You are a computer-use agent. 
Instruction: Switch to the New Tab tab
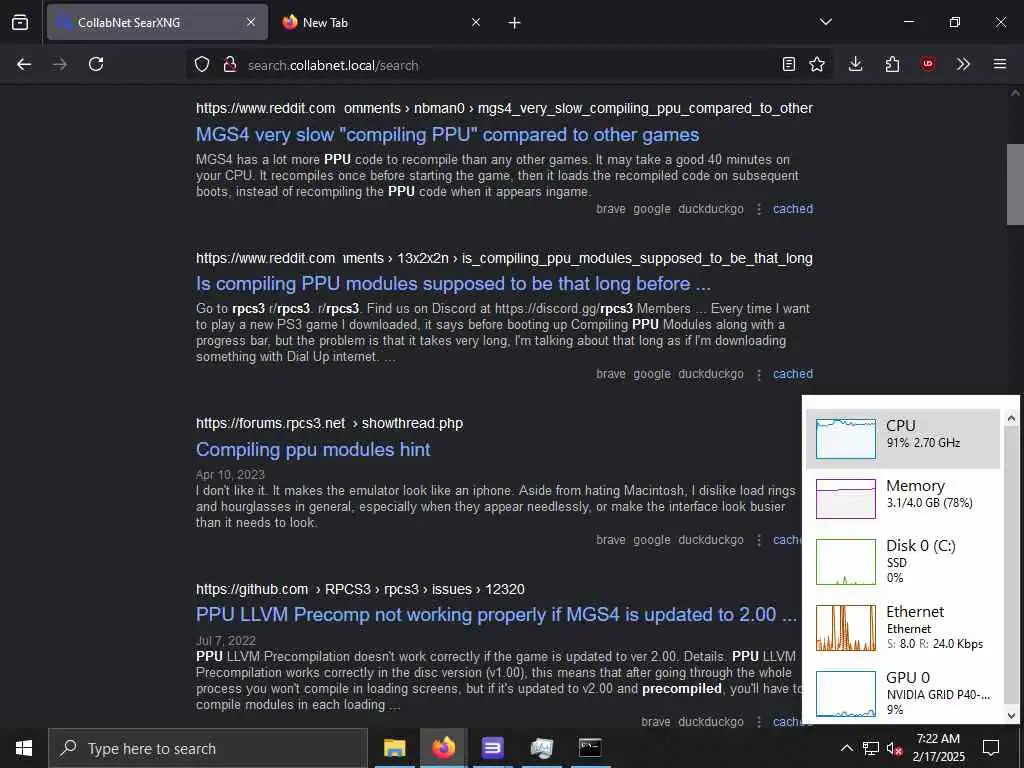pyautogui.click(x=381, y=22)
